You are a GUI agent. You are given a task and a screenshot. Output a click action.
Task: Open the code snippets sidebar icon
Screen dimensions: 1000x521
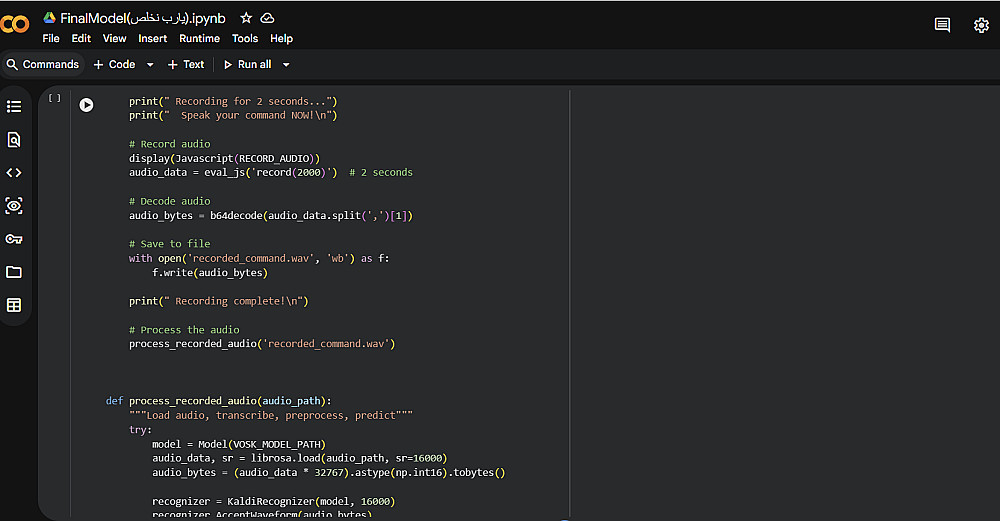click(x=14, y=173)
